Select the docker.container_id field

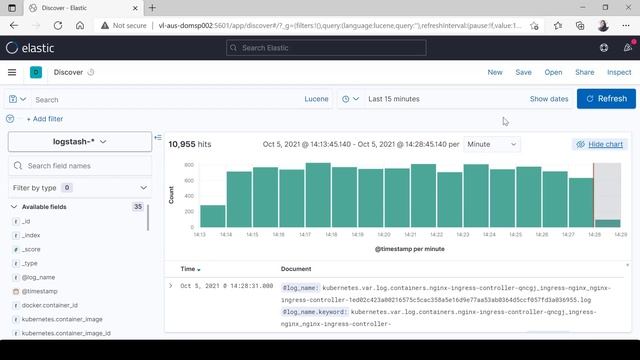(x=49, y=305)
